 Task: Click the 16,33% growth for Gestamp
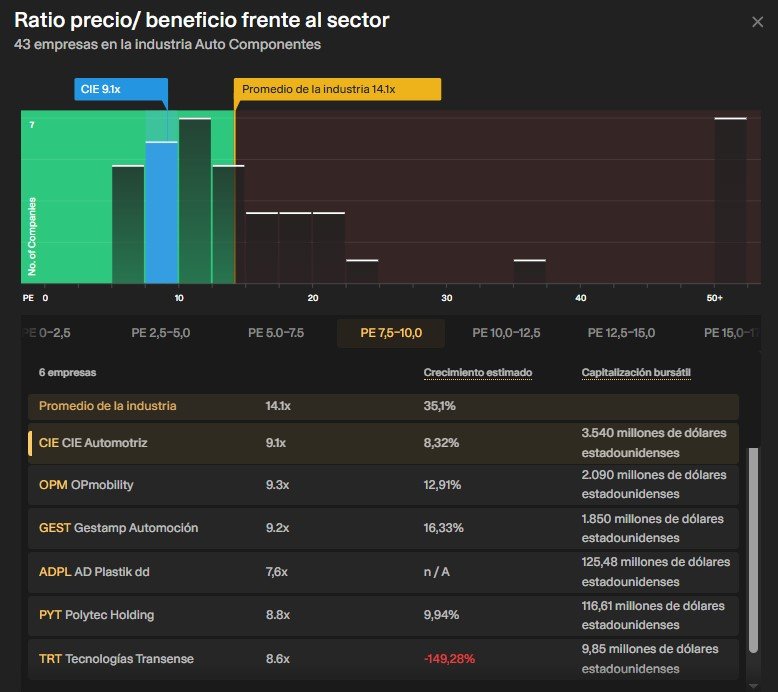[443, 528]
